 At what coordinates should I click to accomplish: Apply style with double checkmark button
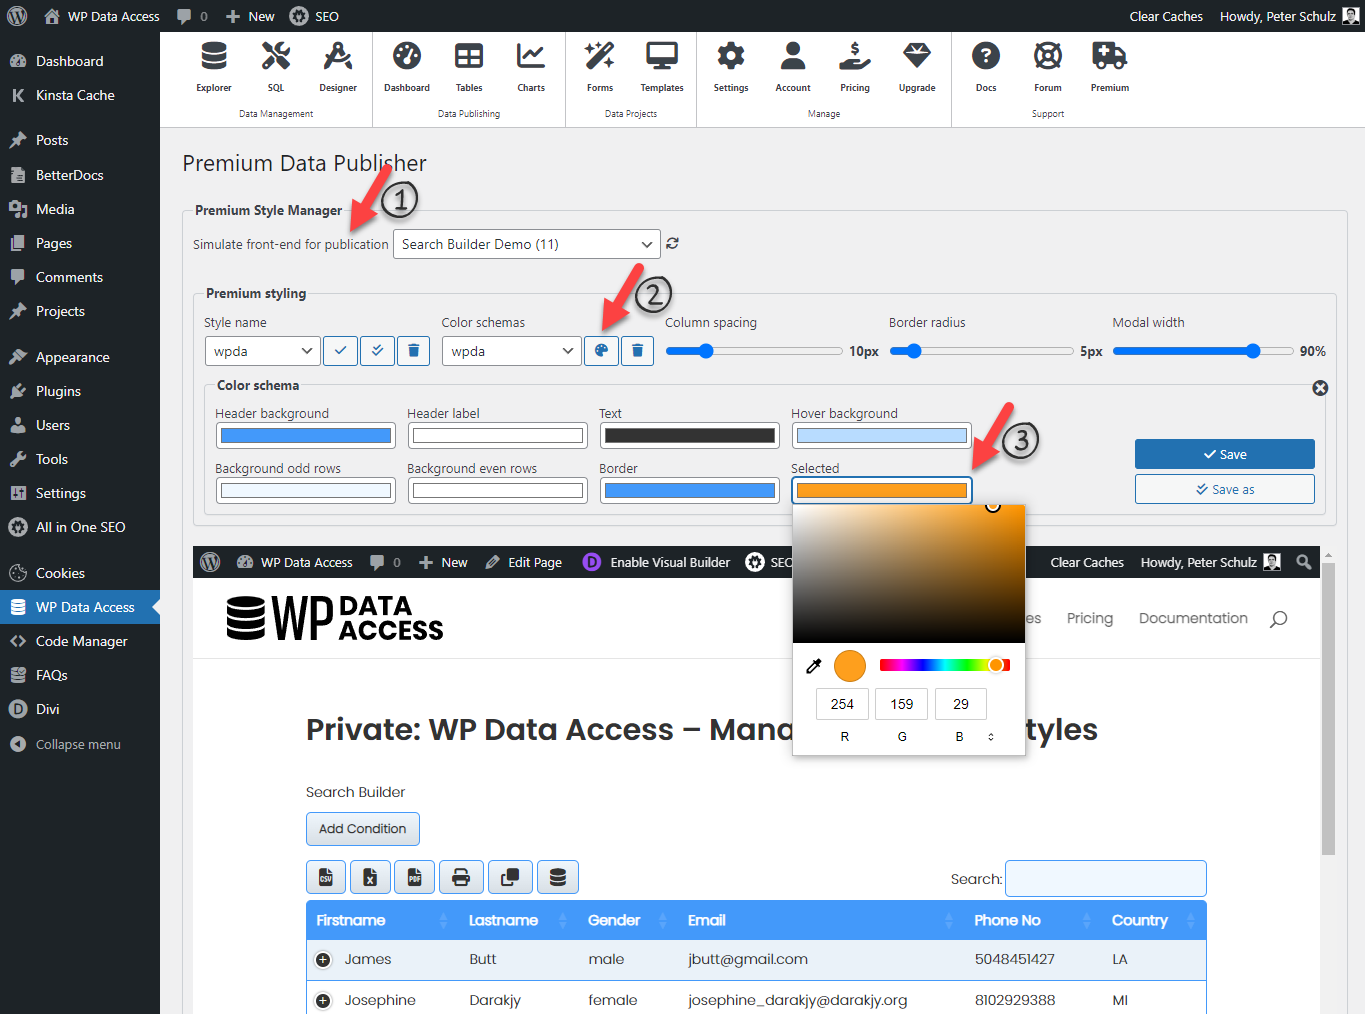(x=377, y=351)
